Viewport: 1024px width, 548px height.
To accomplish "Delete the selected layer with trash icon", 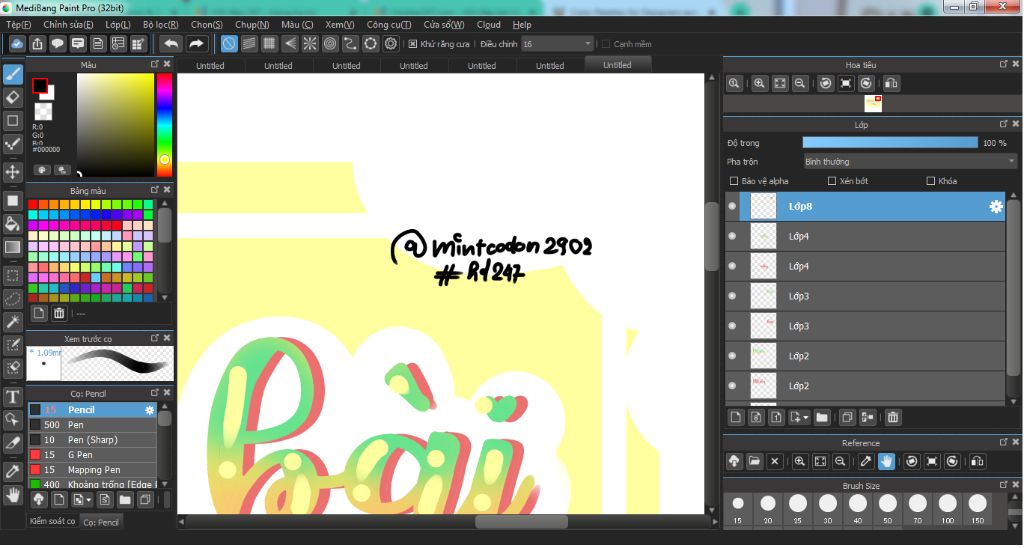I will pyautogui.click(x=893, y=417).
